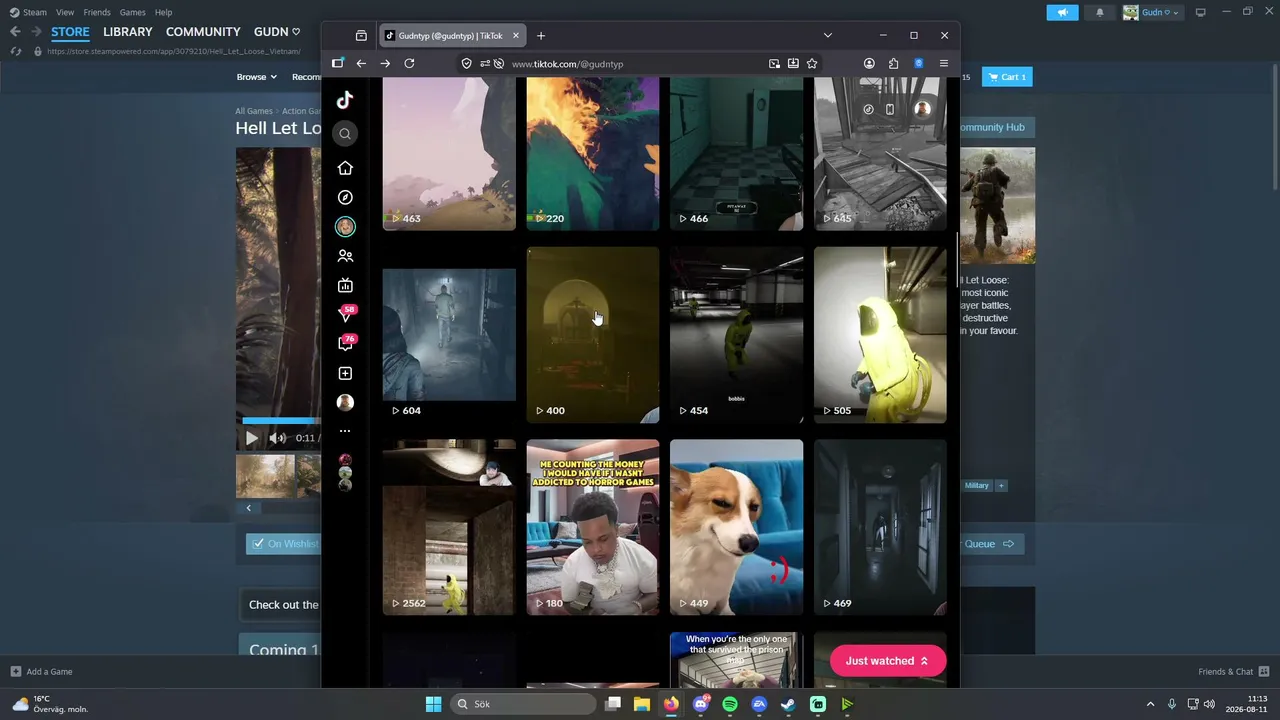Screen dimensions: 1280x720
Task: Open the Gudn account dropdown in Steam
Action: (1151, 12)
